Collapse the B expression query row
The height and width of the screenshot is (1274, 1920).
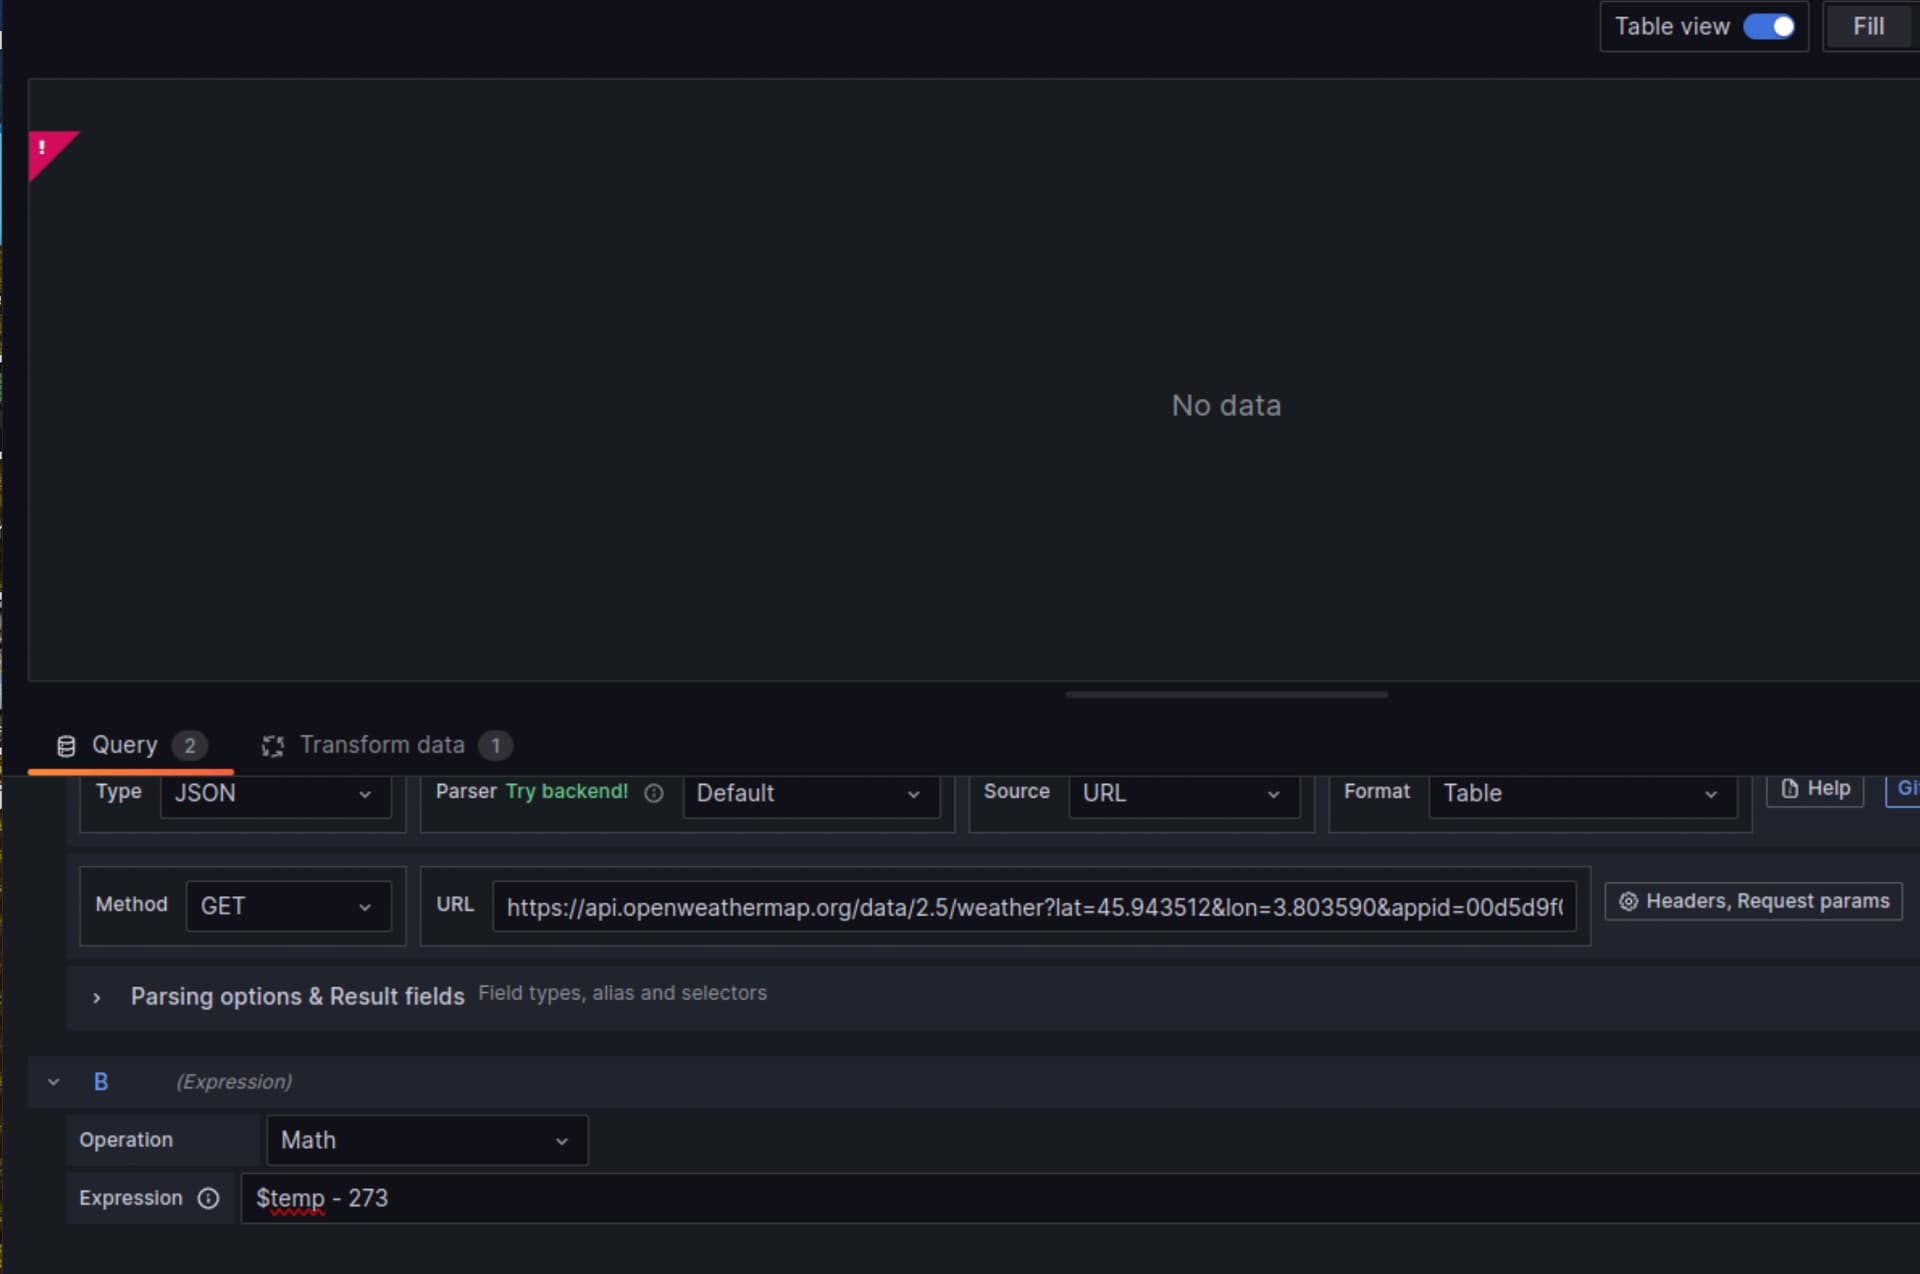(54, 1082)
